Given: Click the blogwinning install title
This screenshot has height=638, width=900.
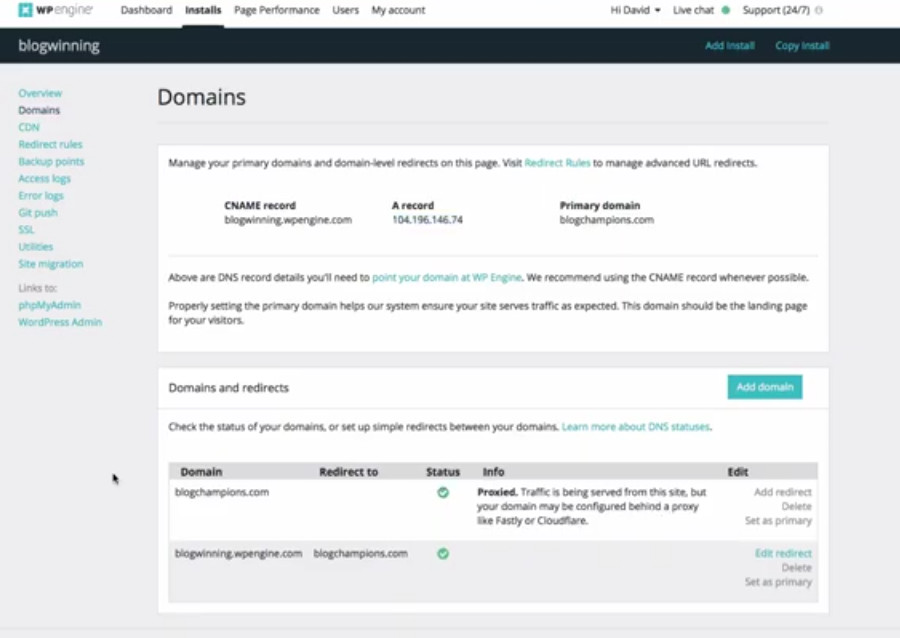Looking at the screenshot, I should pyautogui.click(x=59, y=45).
